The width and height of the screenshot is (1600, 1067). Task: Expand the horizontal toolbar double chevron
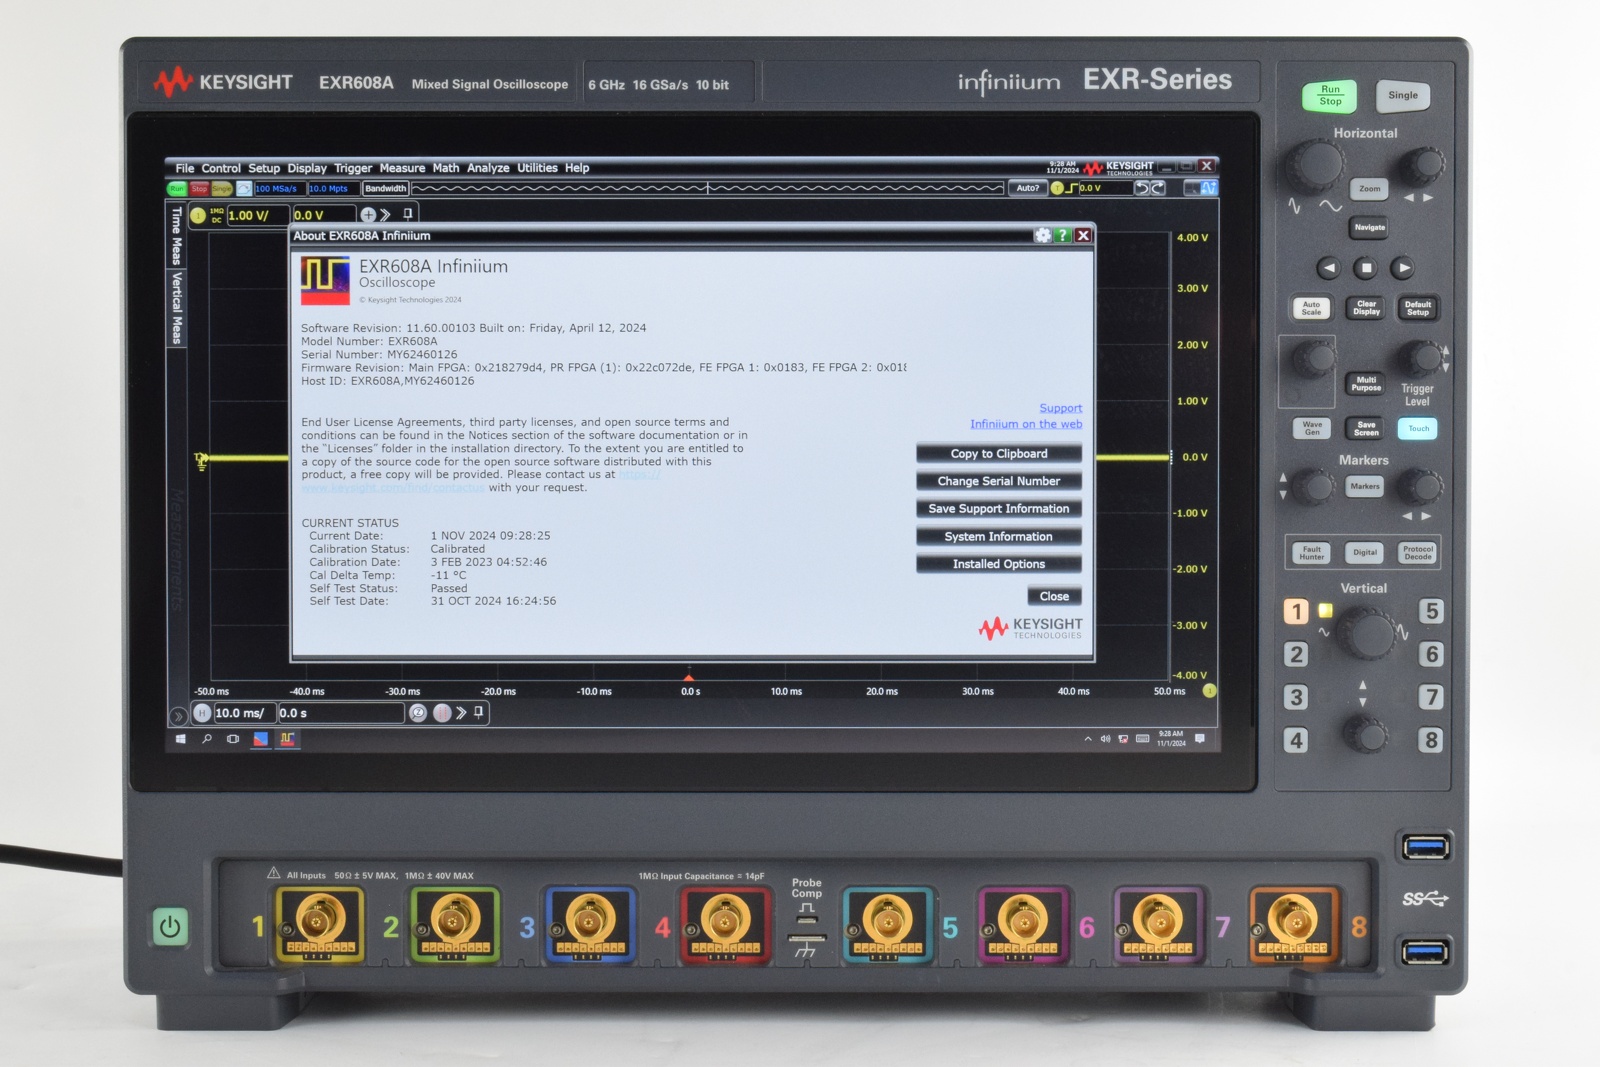461,713
